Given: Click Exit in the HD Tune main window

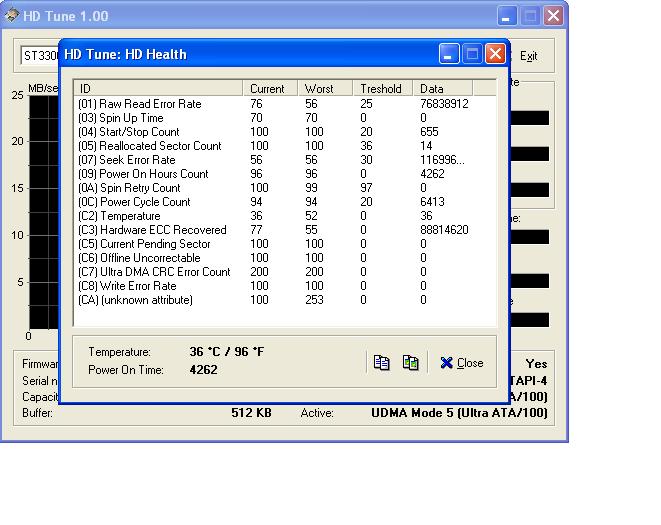Looking at the screenshot, I should pos(528,56).
